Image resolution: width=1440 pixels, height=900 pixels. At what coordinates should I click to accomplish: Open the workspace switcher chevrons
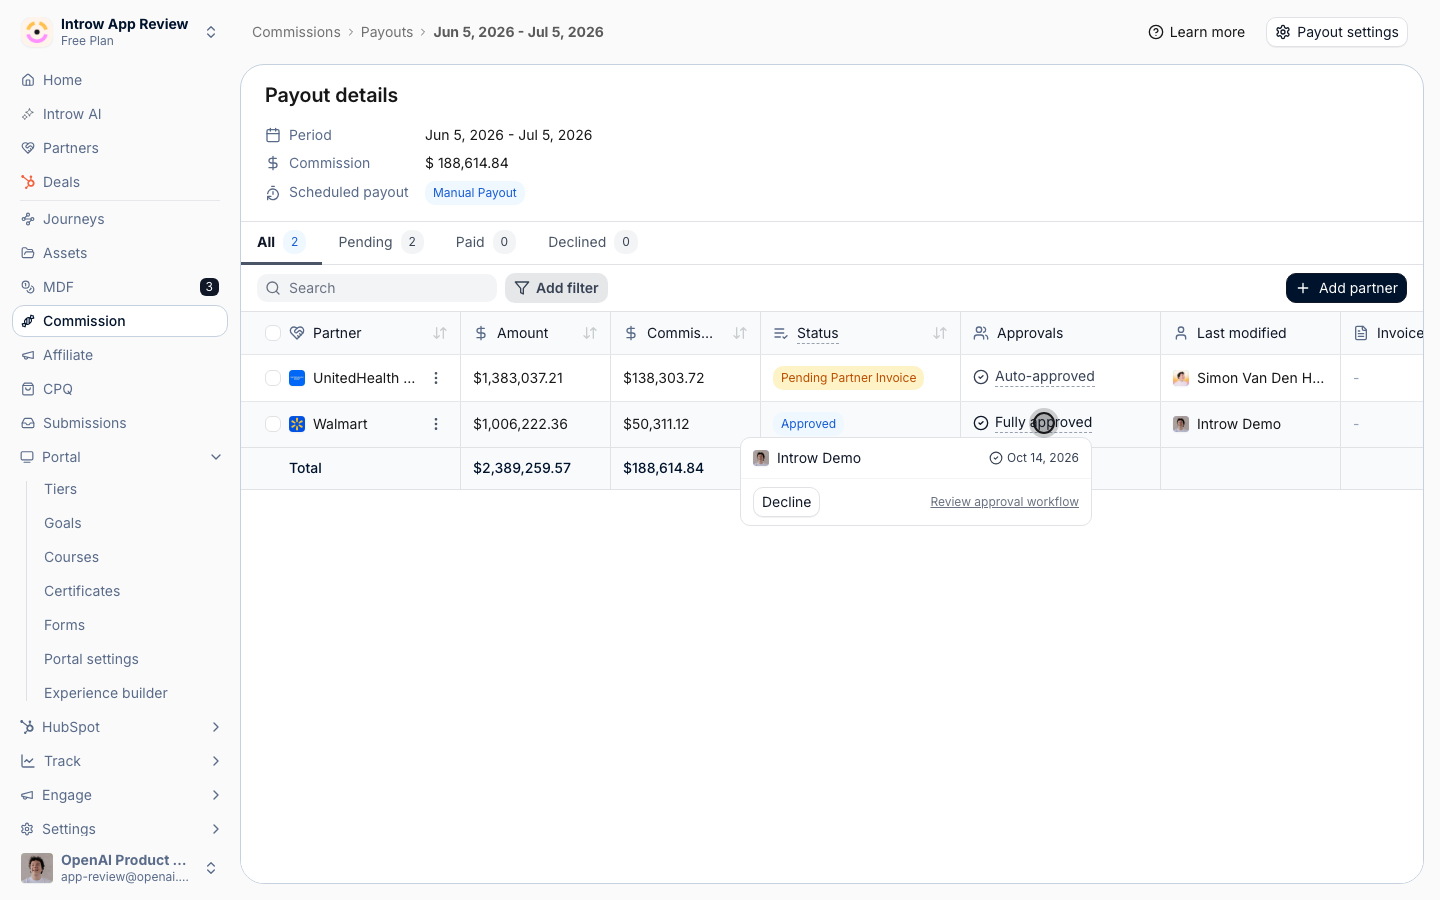(211, 32)
